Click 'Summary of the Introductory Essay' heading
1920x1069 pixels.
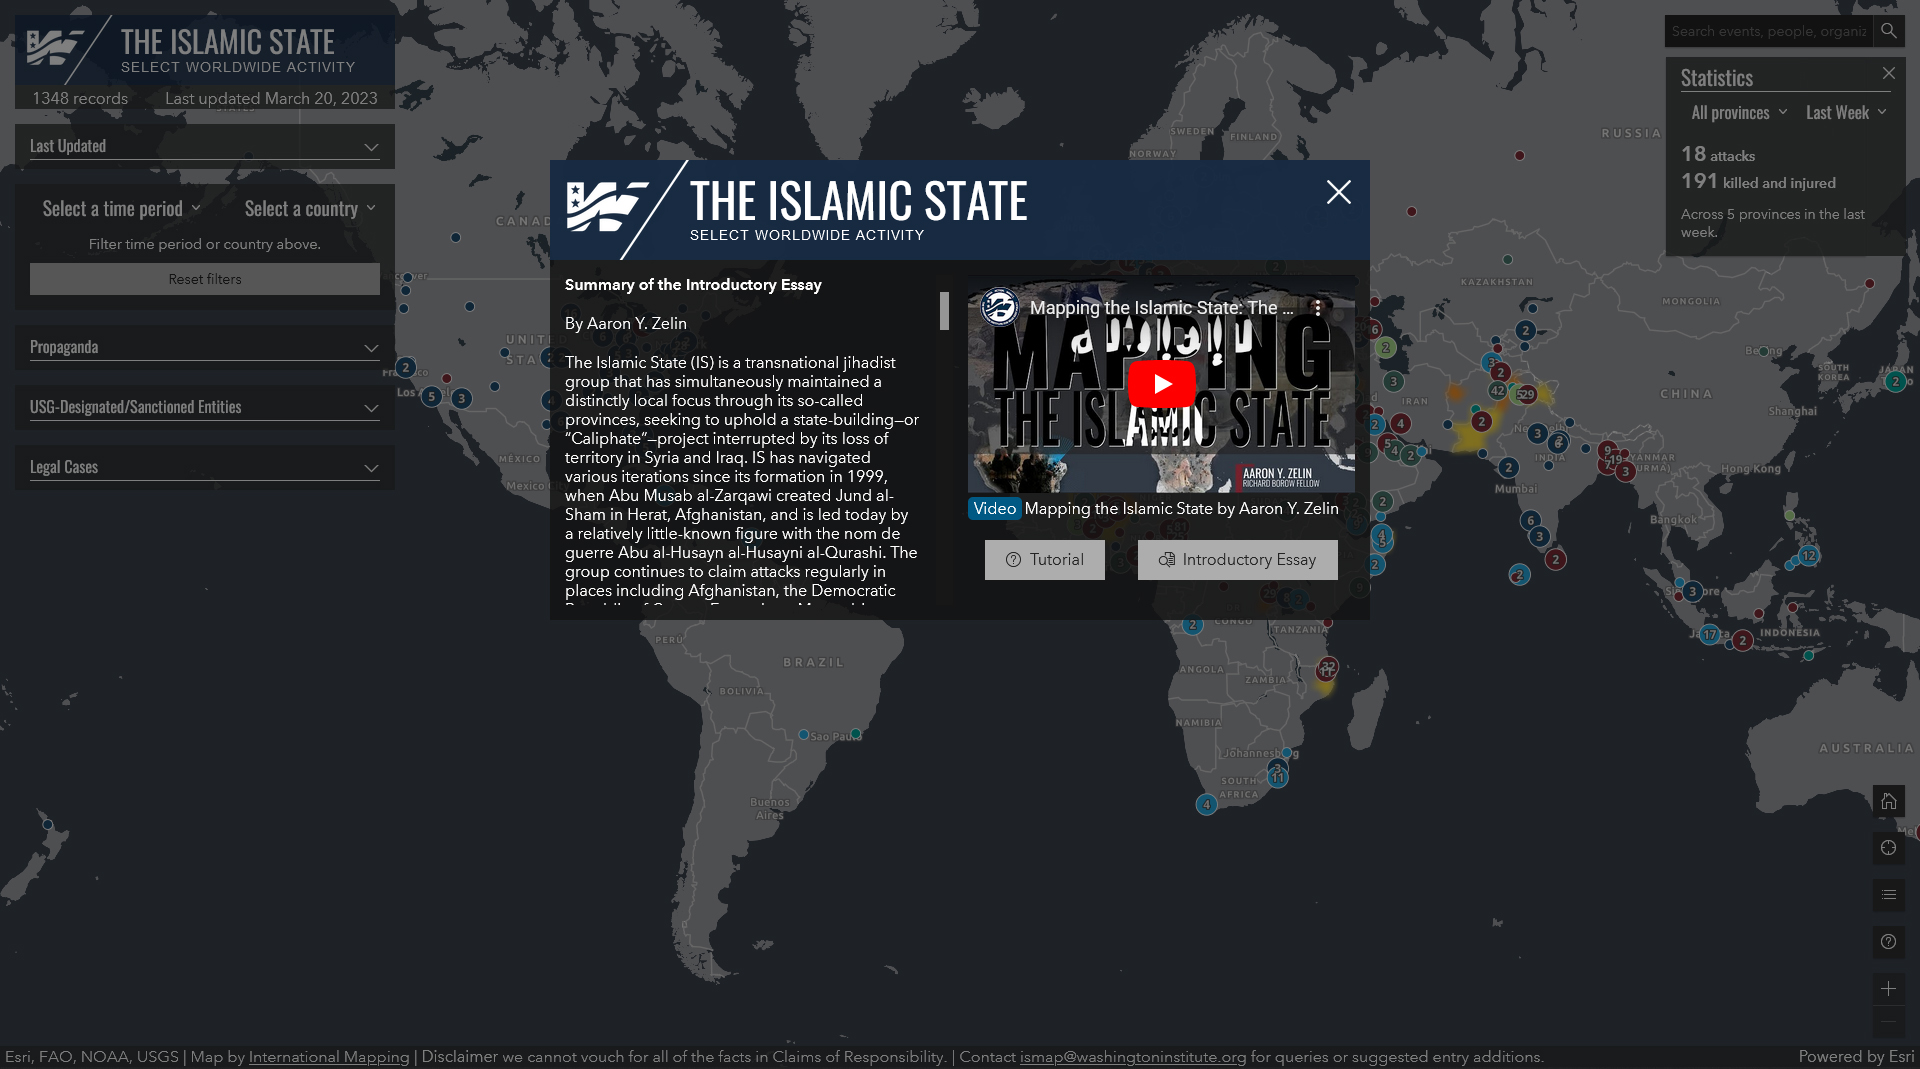tap(693, 285)
